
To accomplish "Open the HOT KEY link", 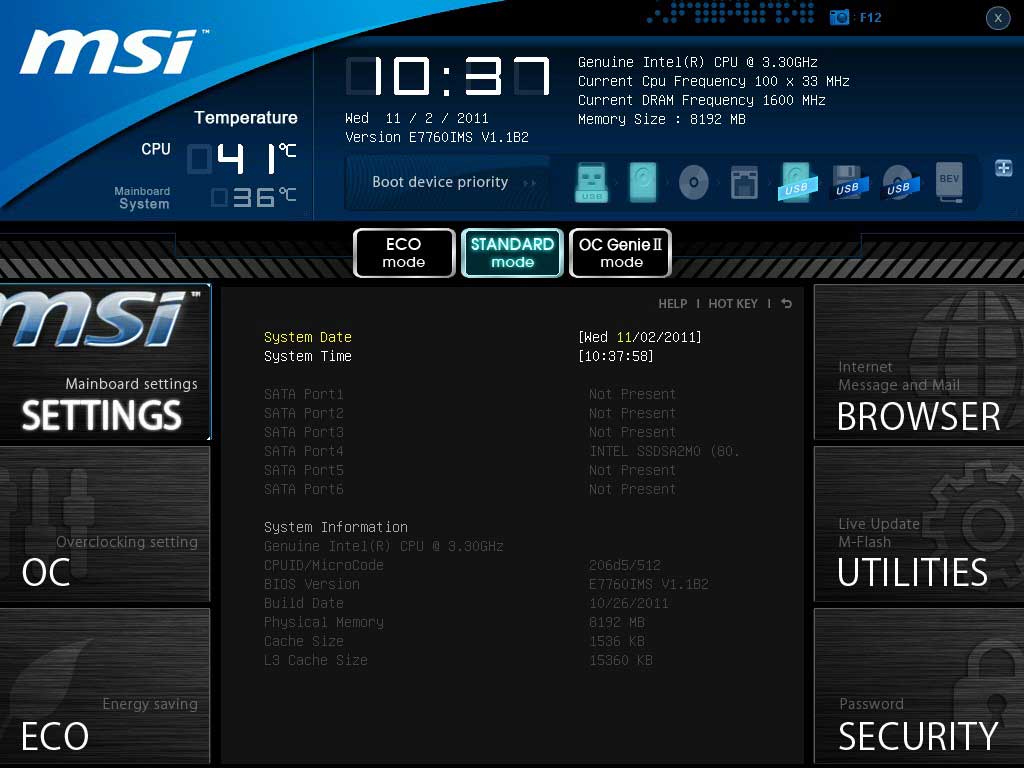I will tap(733, 304).
